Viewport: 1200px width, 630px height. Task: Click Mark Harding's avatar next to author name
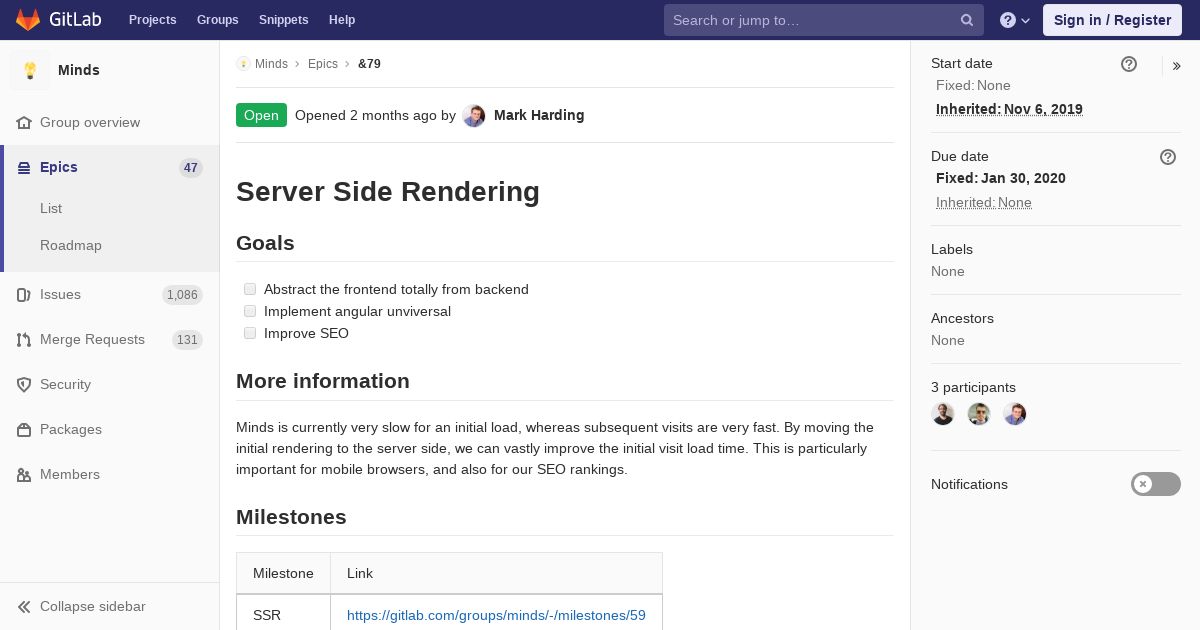point(474,116)
